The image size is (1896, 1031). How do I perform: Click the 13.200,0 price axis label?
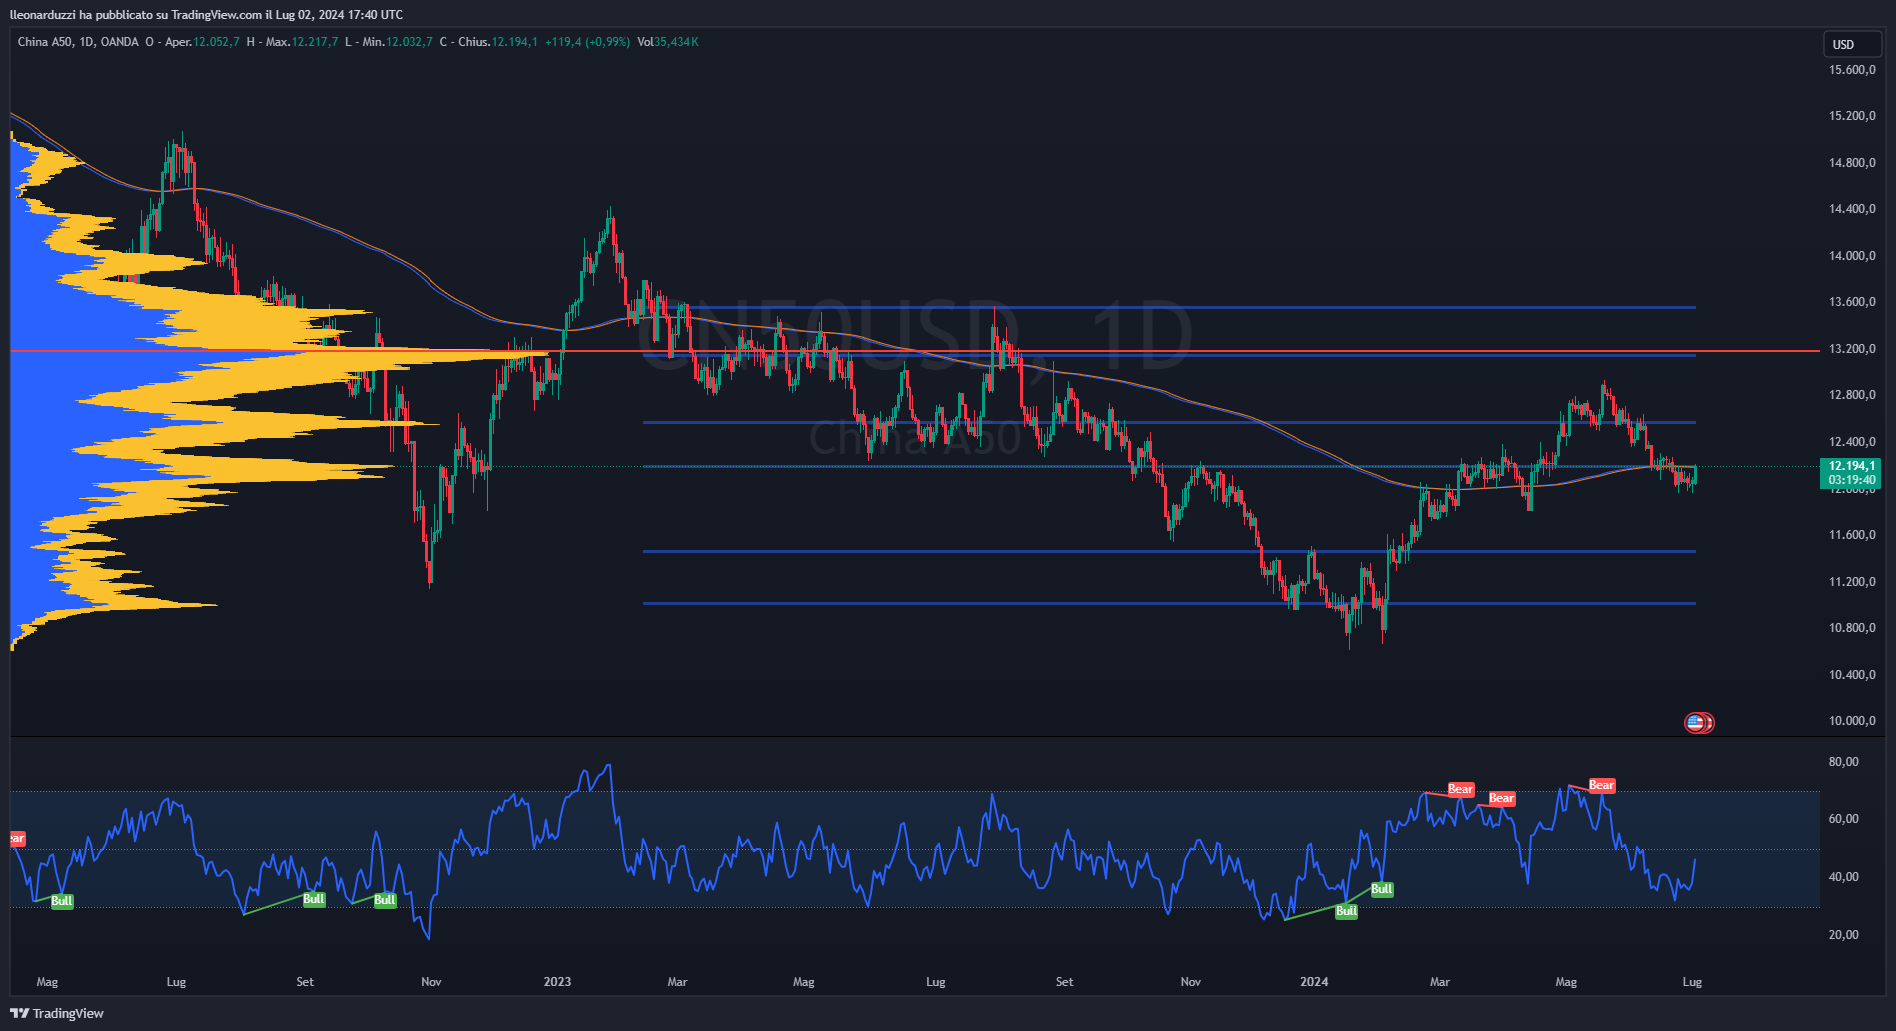[1852, 349]
